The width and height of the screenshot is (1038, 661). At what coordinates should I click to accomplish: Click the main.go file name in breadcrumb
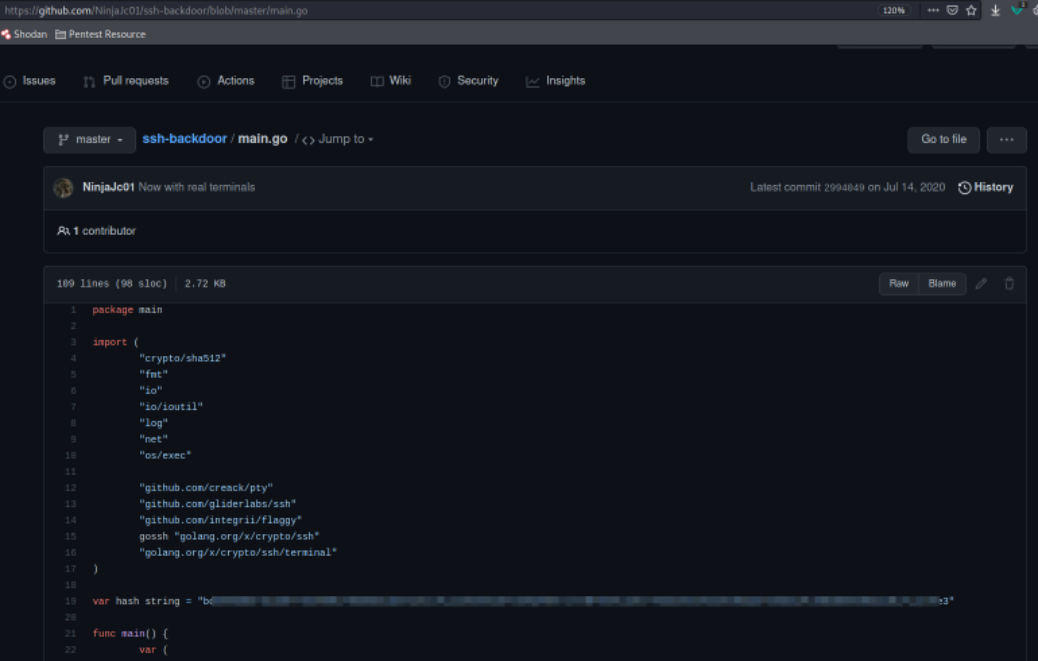263,139
